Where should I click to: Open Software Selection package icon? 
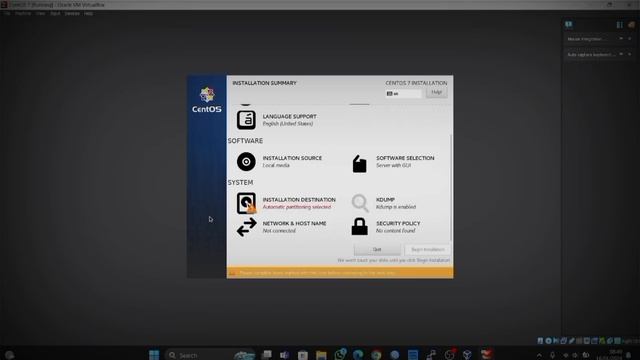359,163
